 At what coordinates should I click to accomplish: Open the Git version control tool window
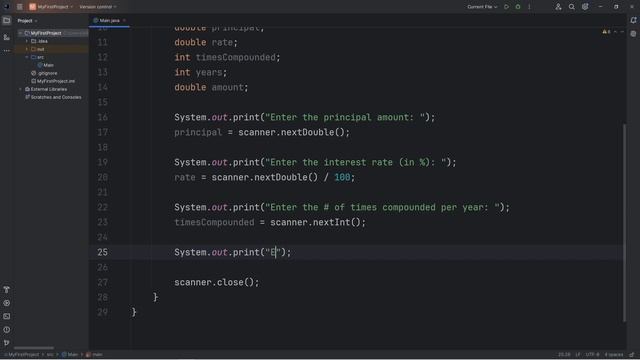pos(7,343)
